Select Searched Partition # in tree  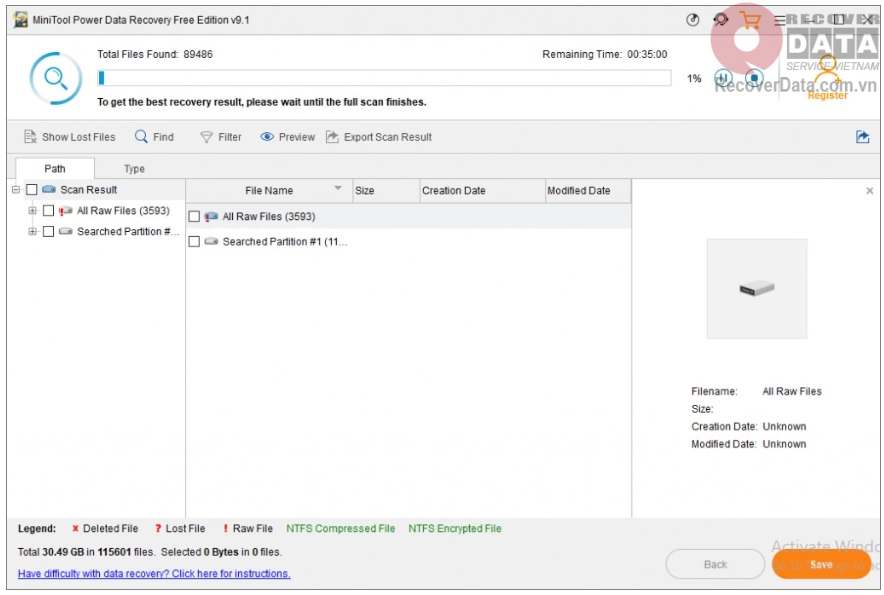click(x=128, y=232)
